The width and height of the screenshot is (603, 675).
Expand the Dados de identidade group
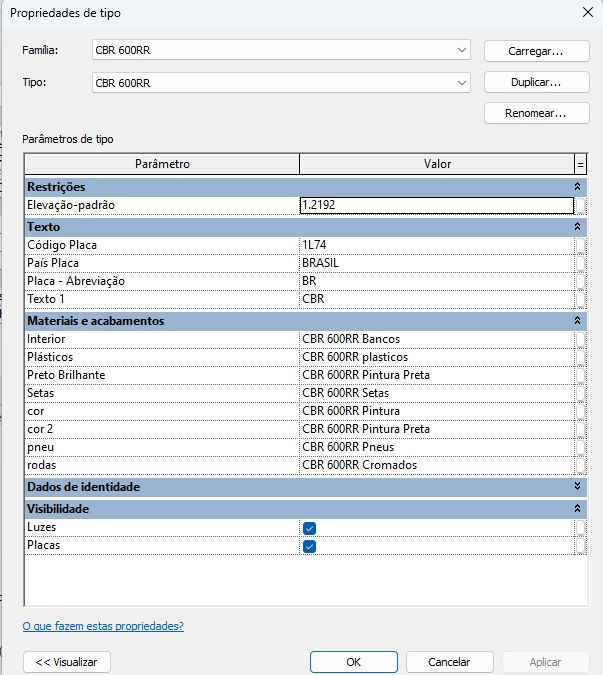(577, 486)
